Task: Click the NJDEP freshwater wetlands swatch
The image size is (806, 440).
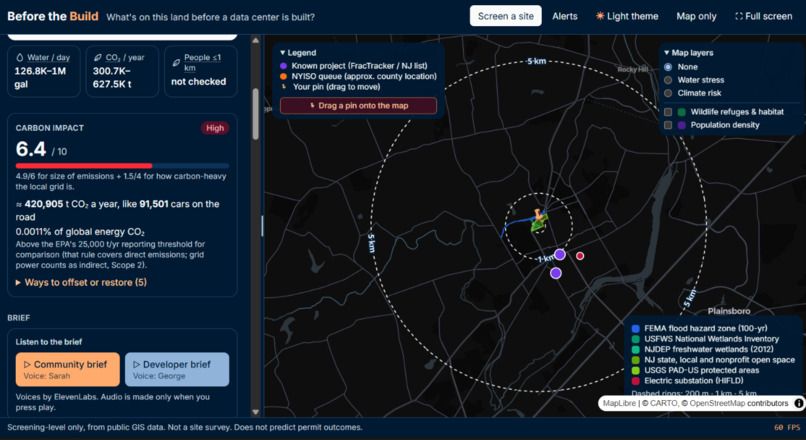Action: 635,350
